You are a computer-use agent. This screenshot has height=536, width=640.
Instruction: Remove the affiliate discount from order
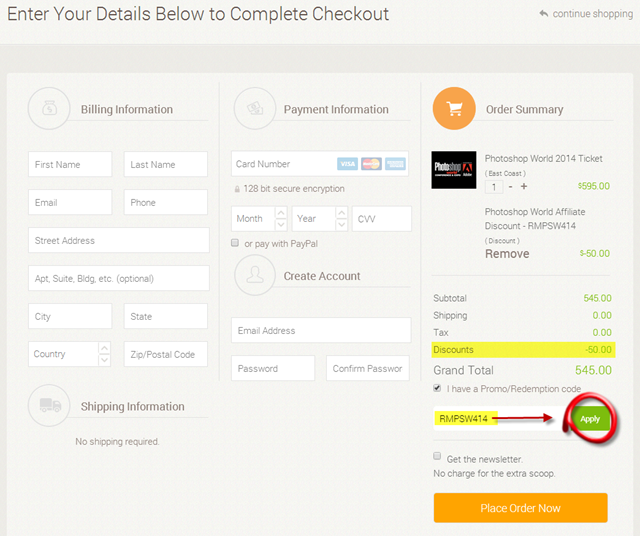coord(507,254)
